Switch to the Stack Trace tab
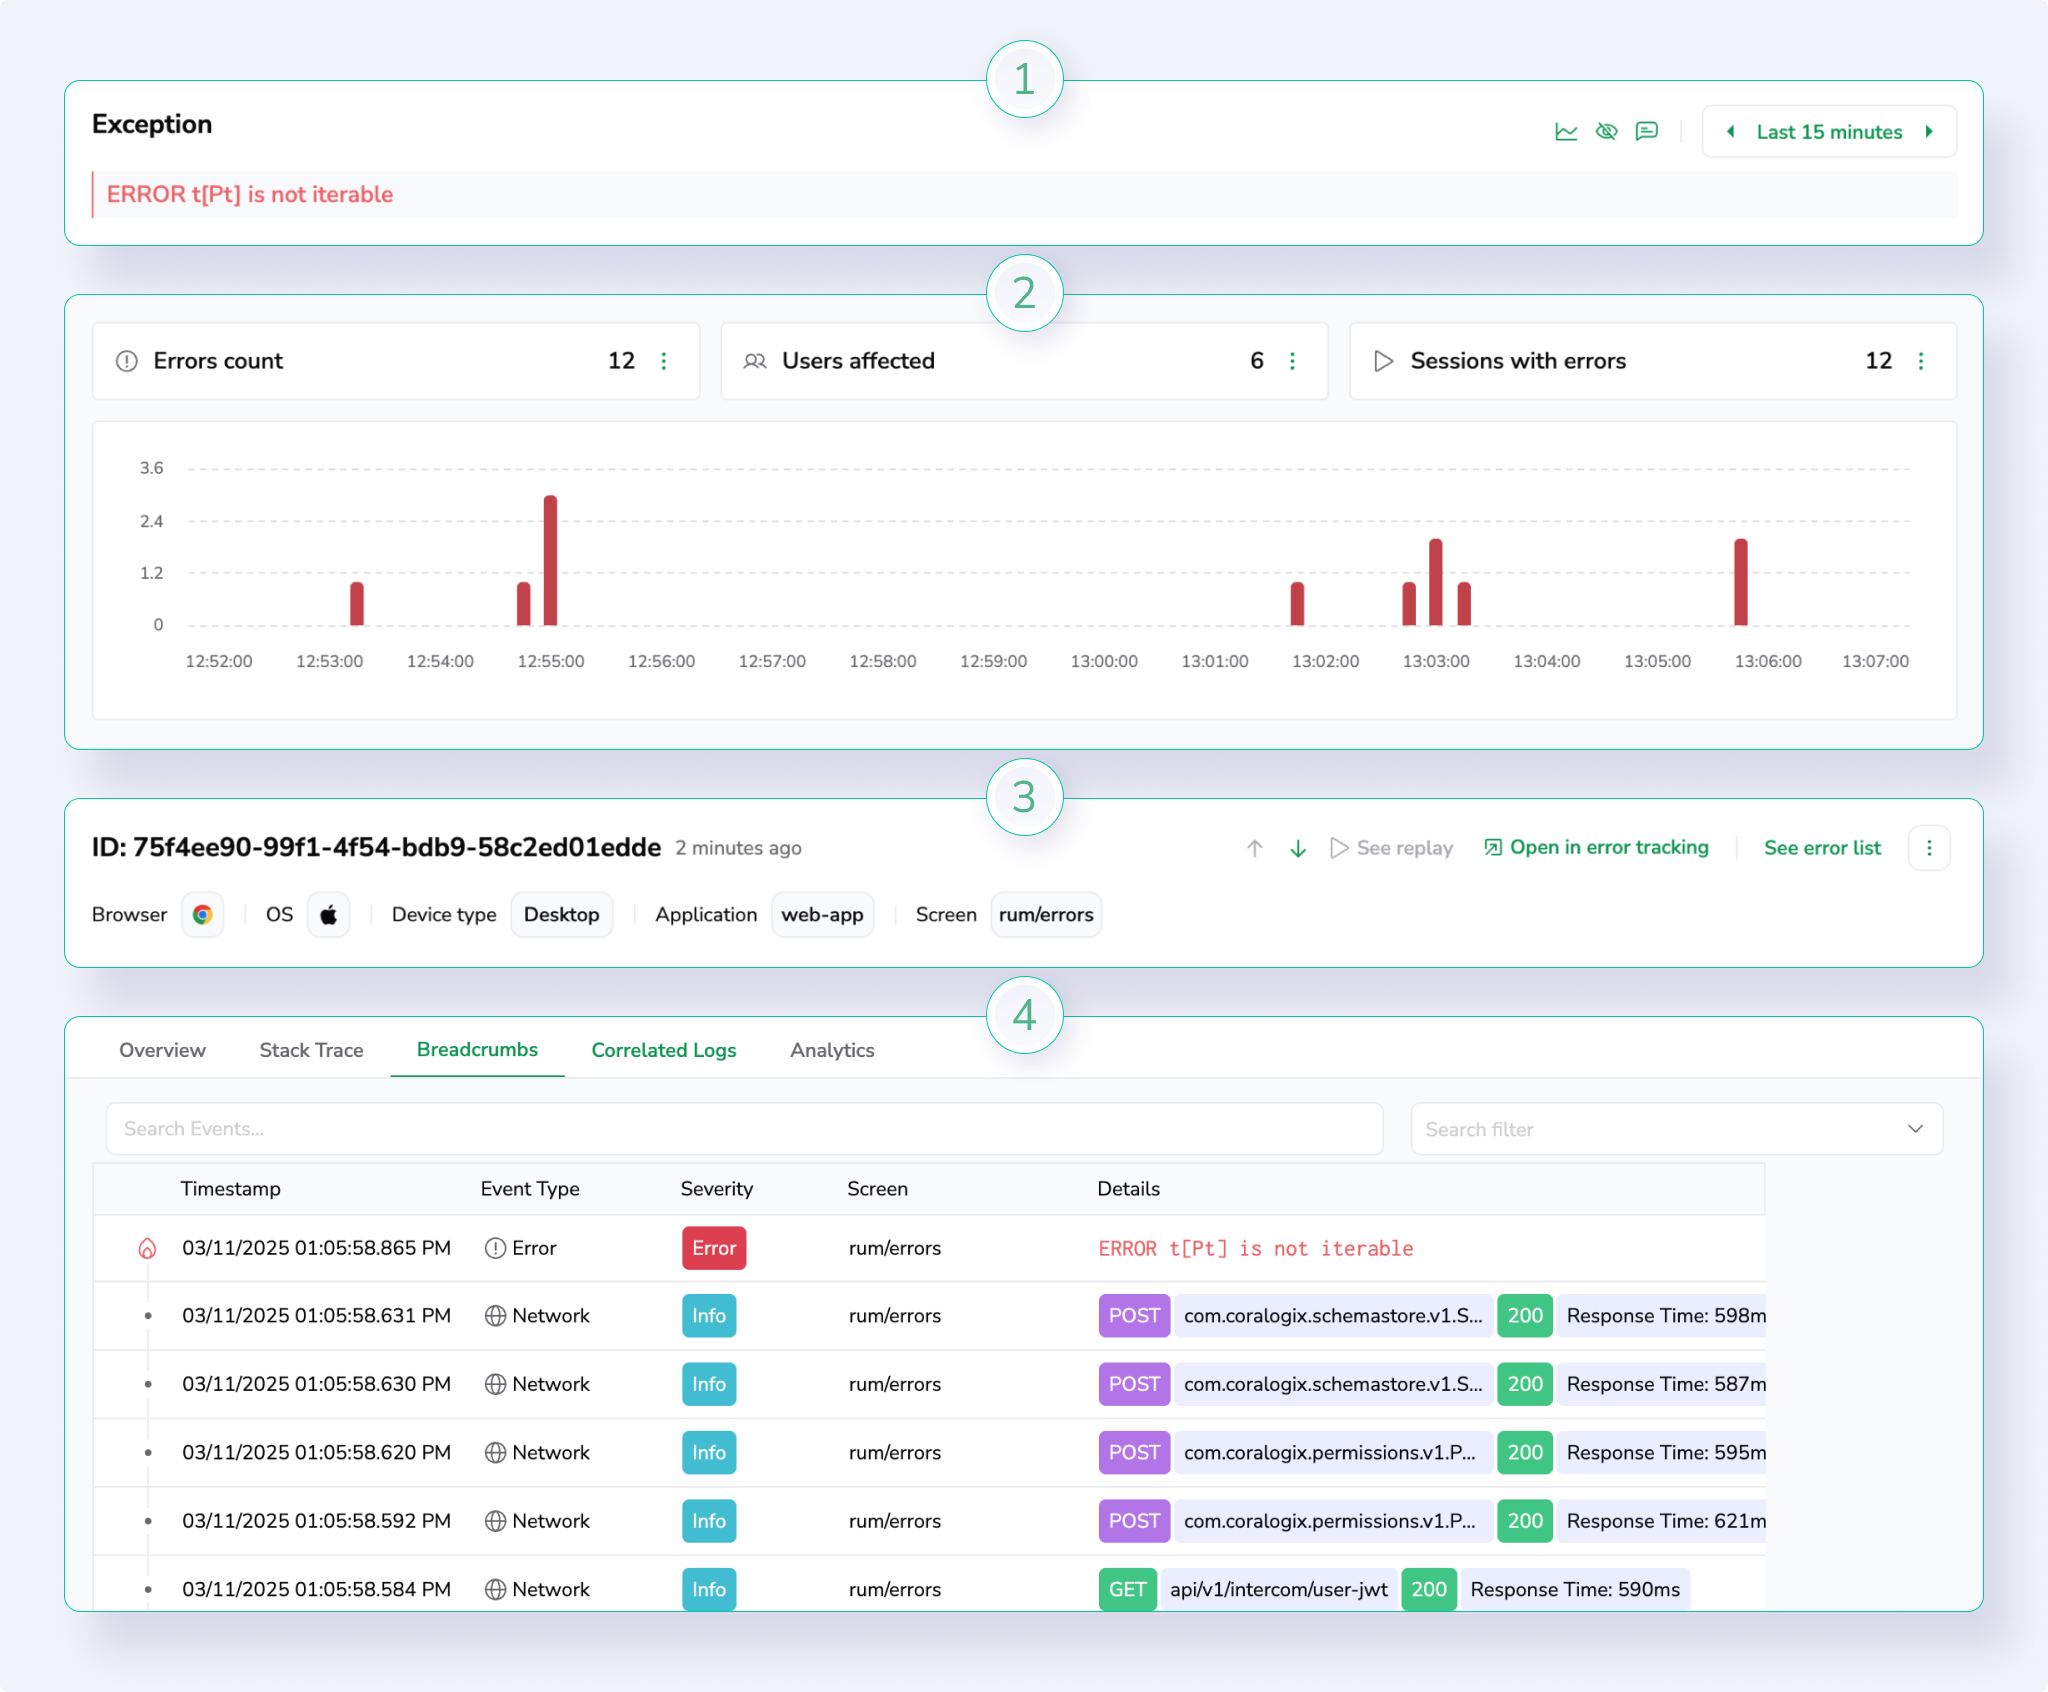This screenshot has width=2048, height=1692. (x=311, y=1050)
